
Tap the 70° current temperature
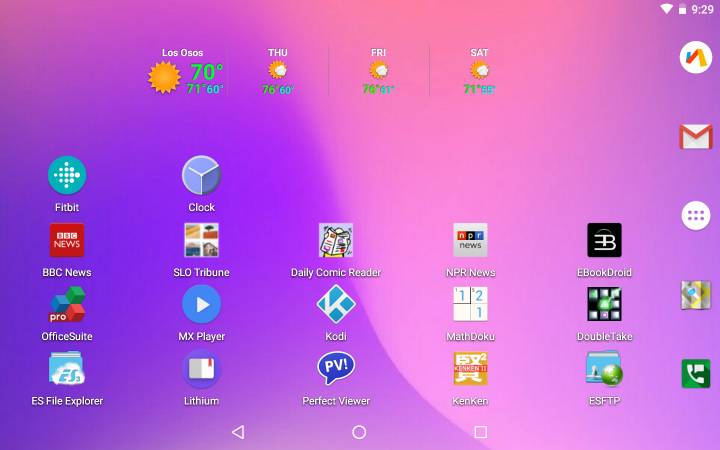click(207, 72)
